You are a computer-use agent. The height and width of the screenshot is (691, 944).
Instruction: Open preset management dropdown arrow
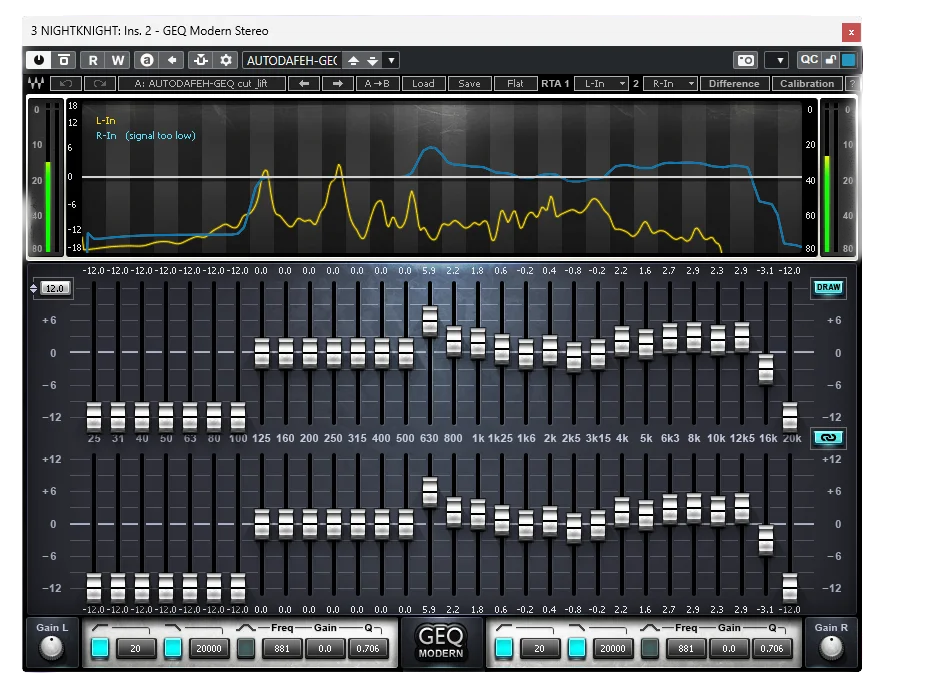point(391,61)
